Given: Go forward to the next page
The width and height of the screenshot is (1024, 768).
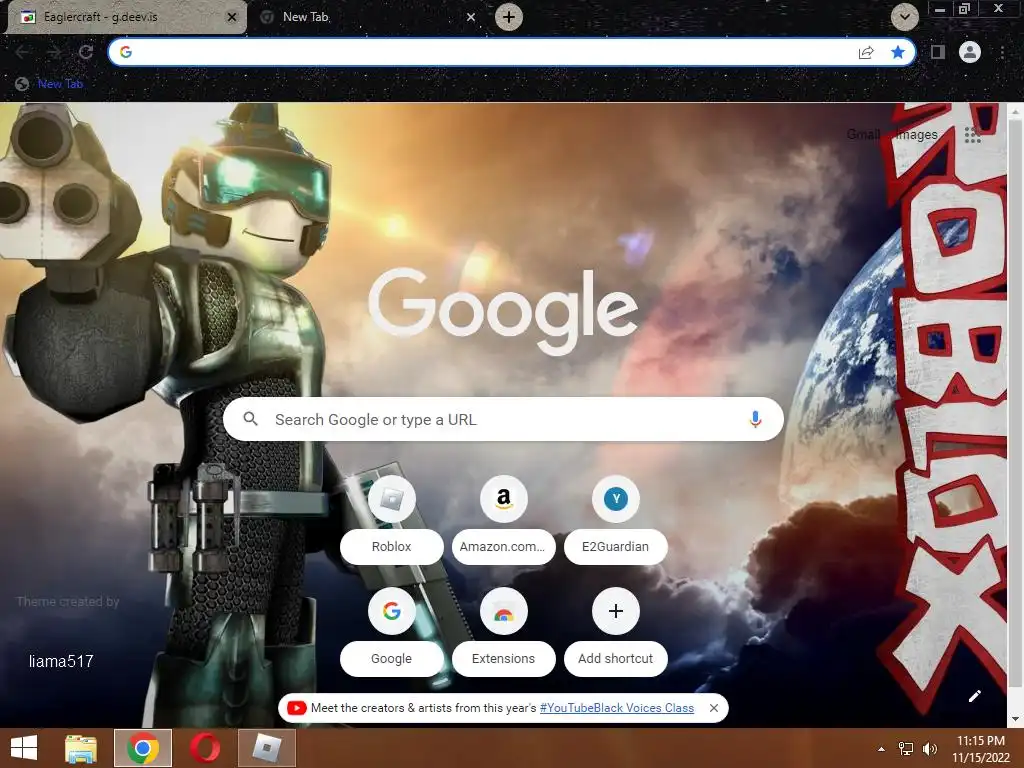Looking at the screenshot, I should 54,52.
